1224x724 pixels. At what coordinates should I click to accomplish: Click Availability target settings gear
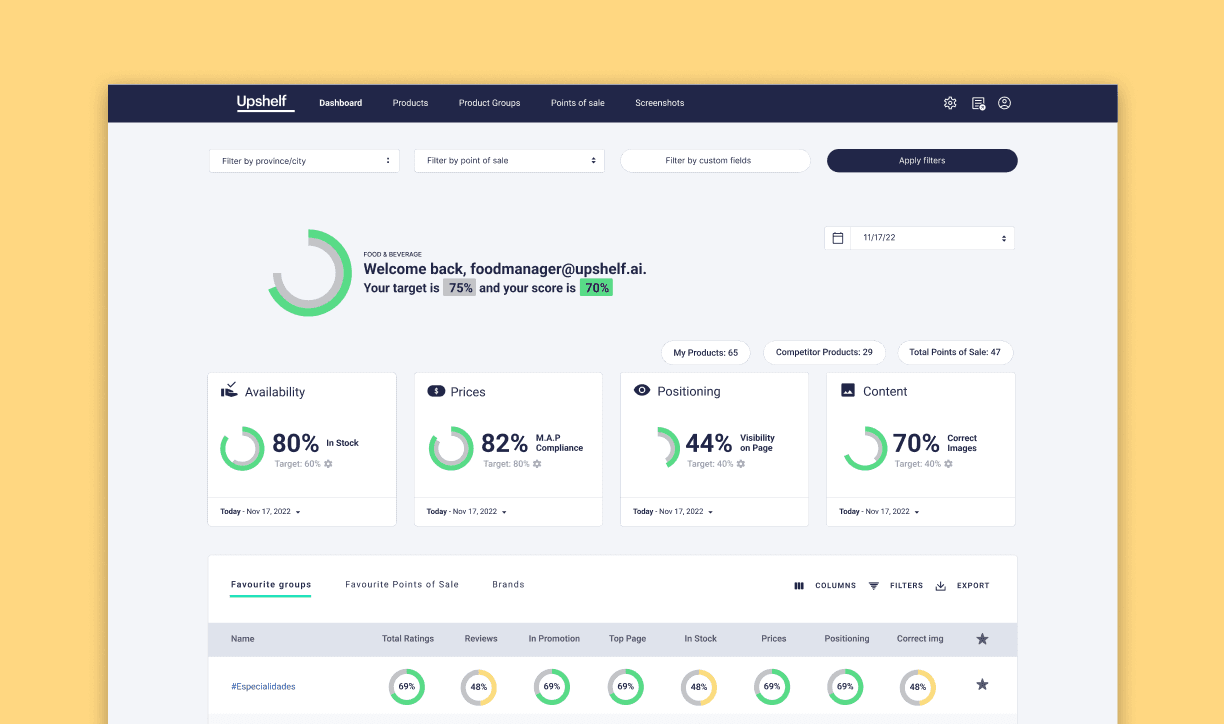point(328,464)
